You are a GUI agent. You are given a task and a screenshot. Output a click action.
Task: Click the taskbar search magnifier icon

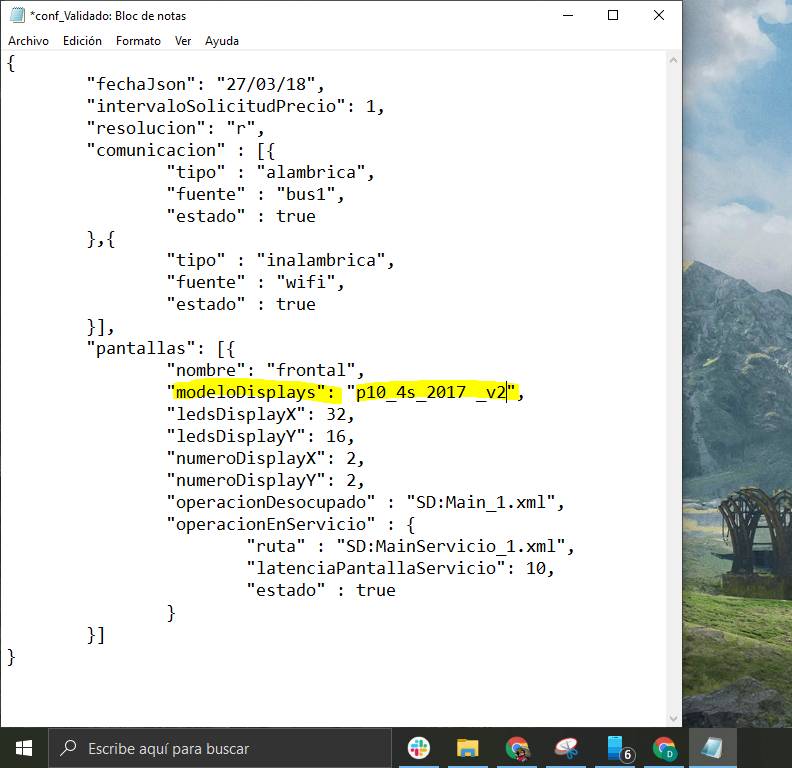(x=68, y=748)
